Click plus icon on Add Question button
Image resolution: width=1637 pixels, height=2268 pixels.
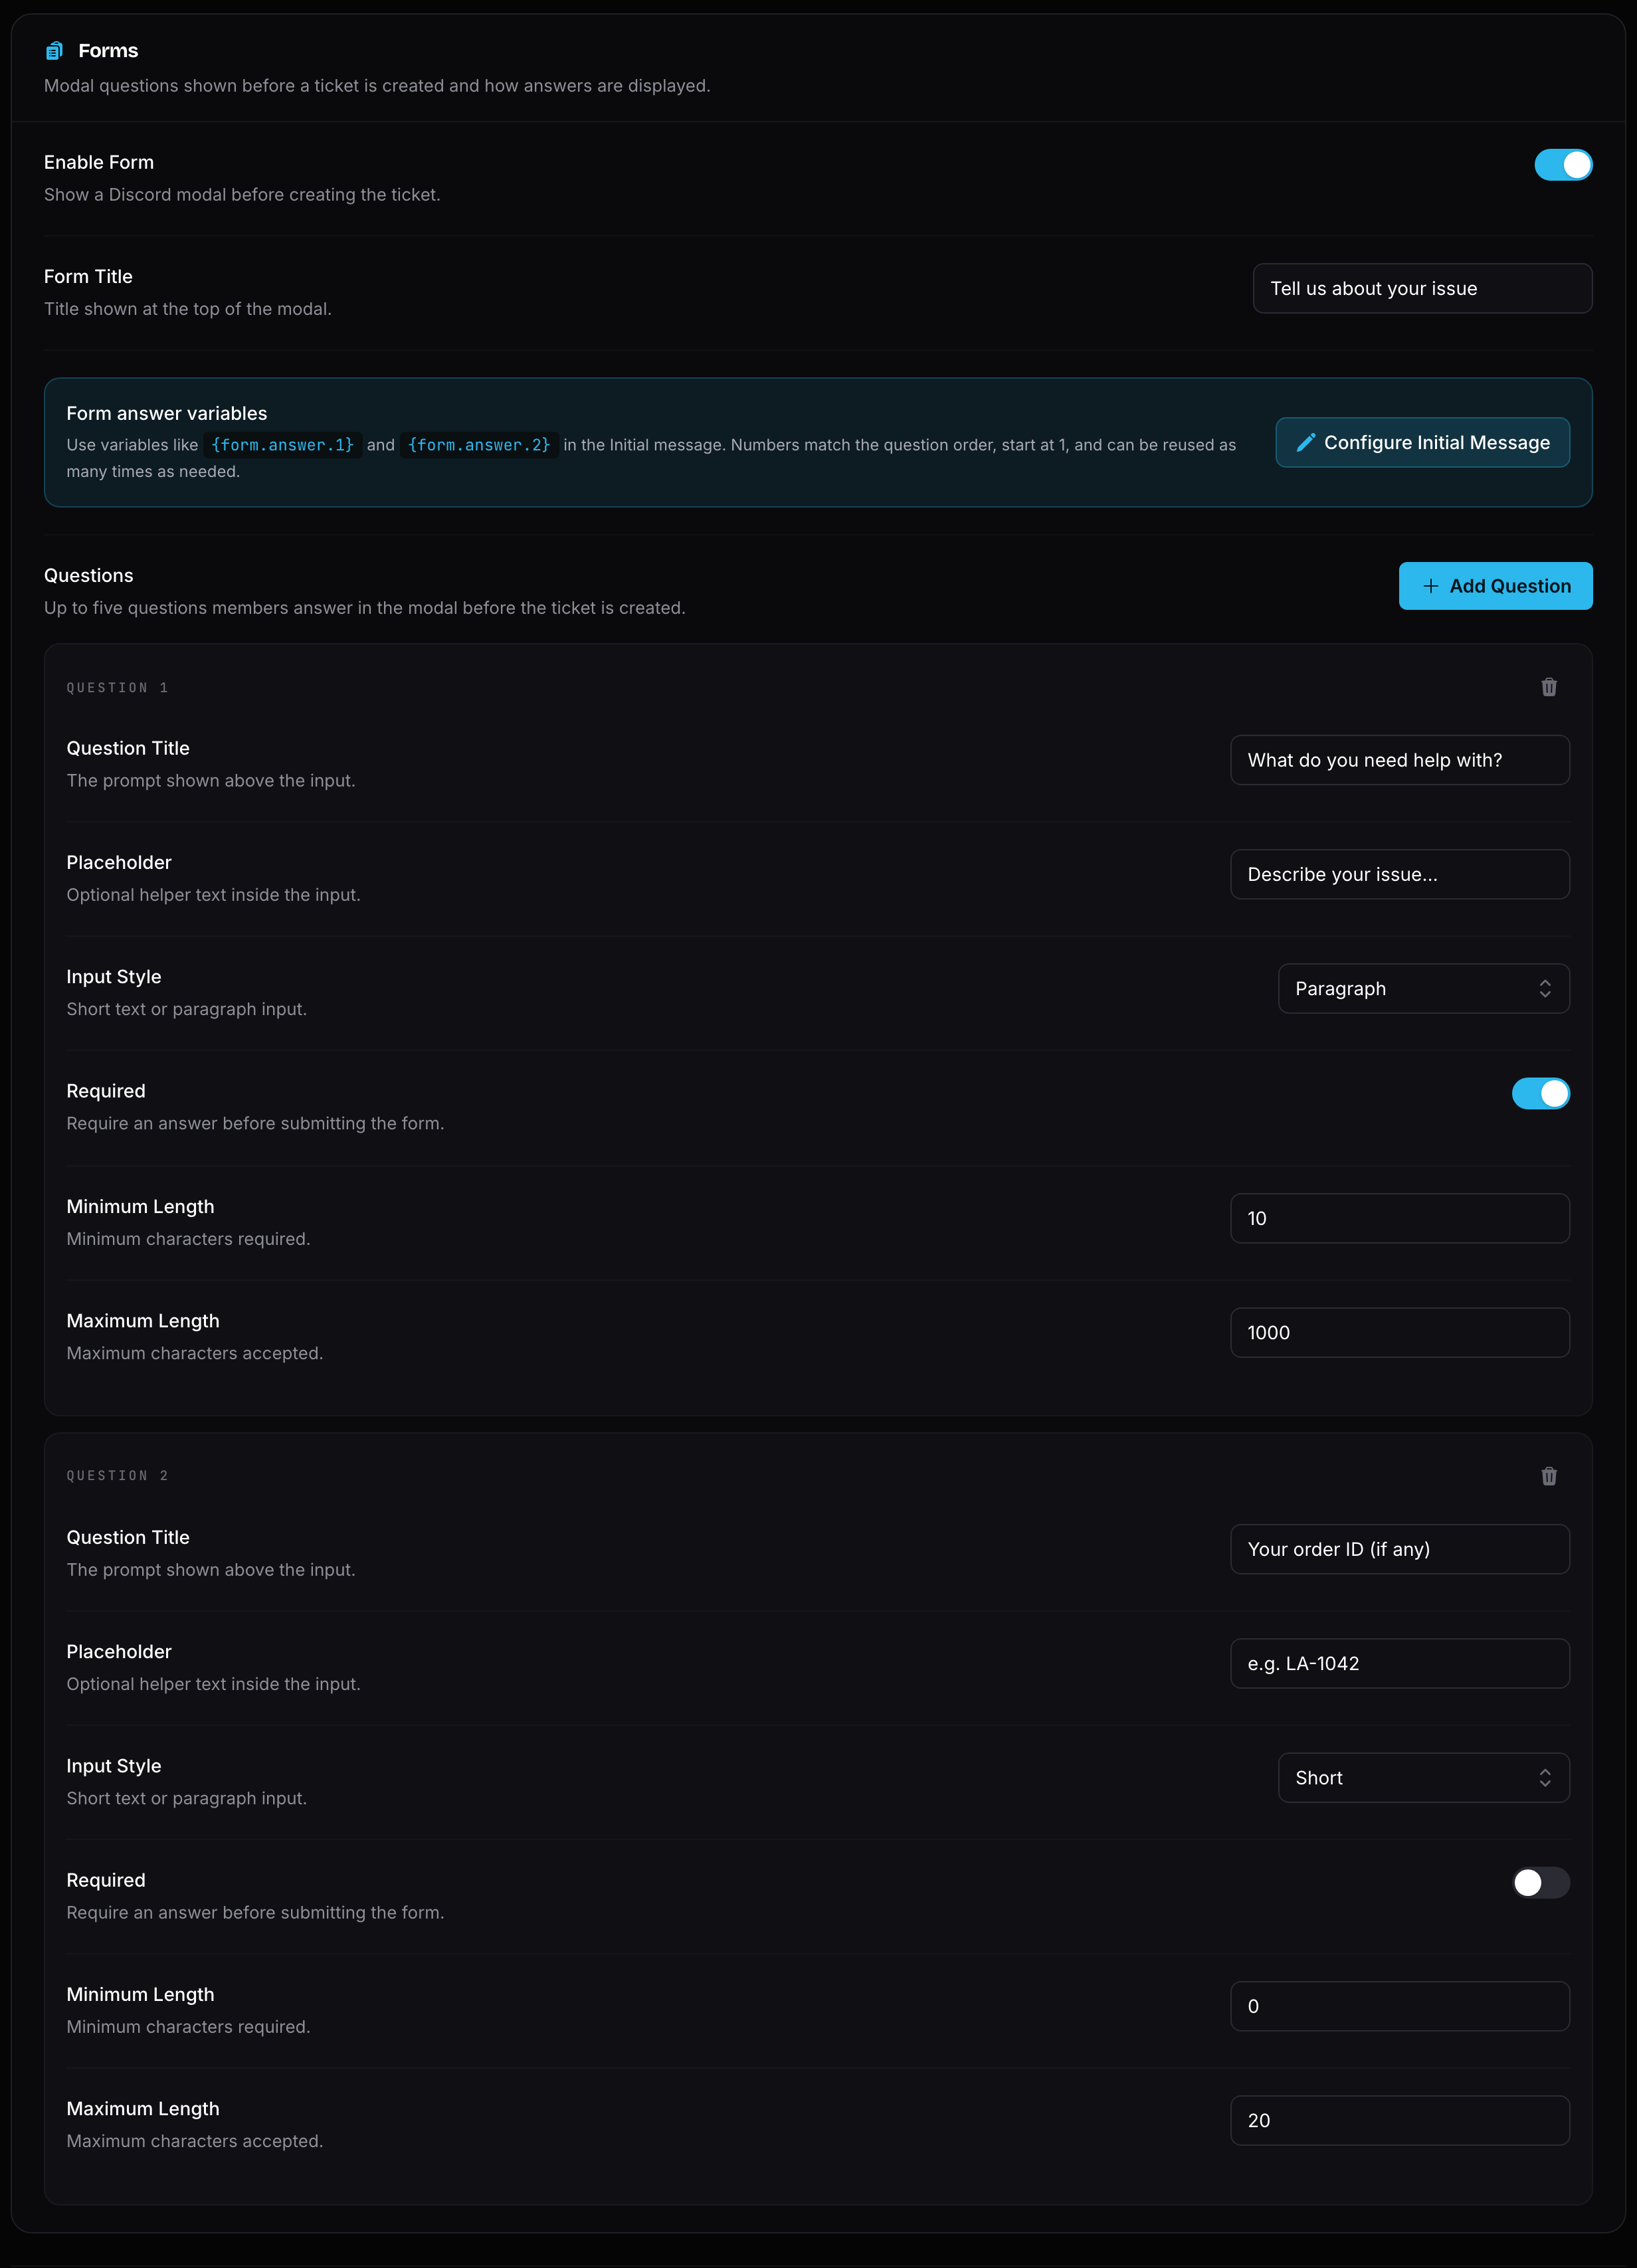point(1430,586)
